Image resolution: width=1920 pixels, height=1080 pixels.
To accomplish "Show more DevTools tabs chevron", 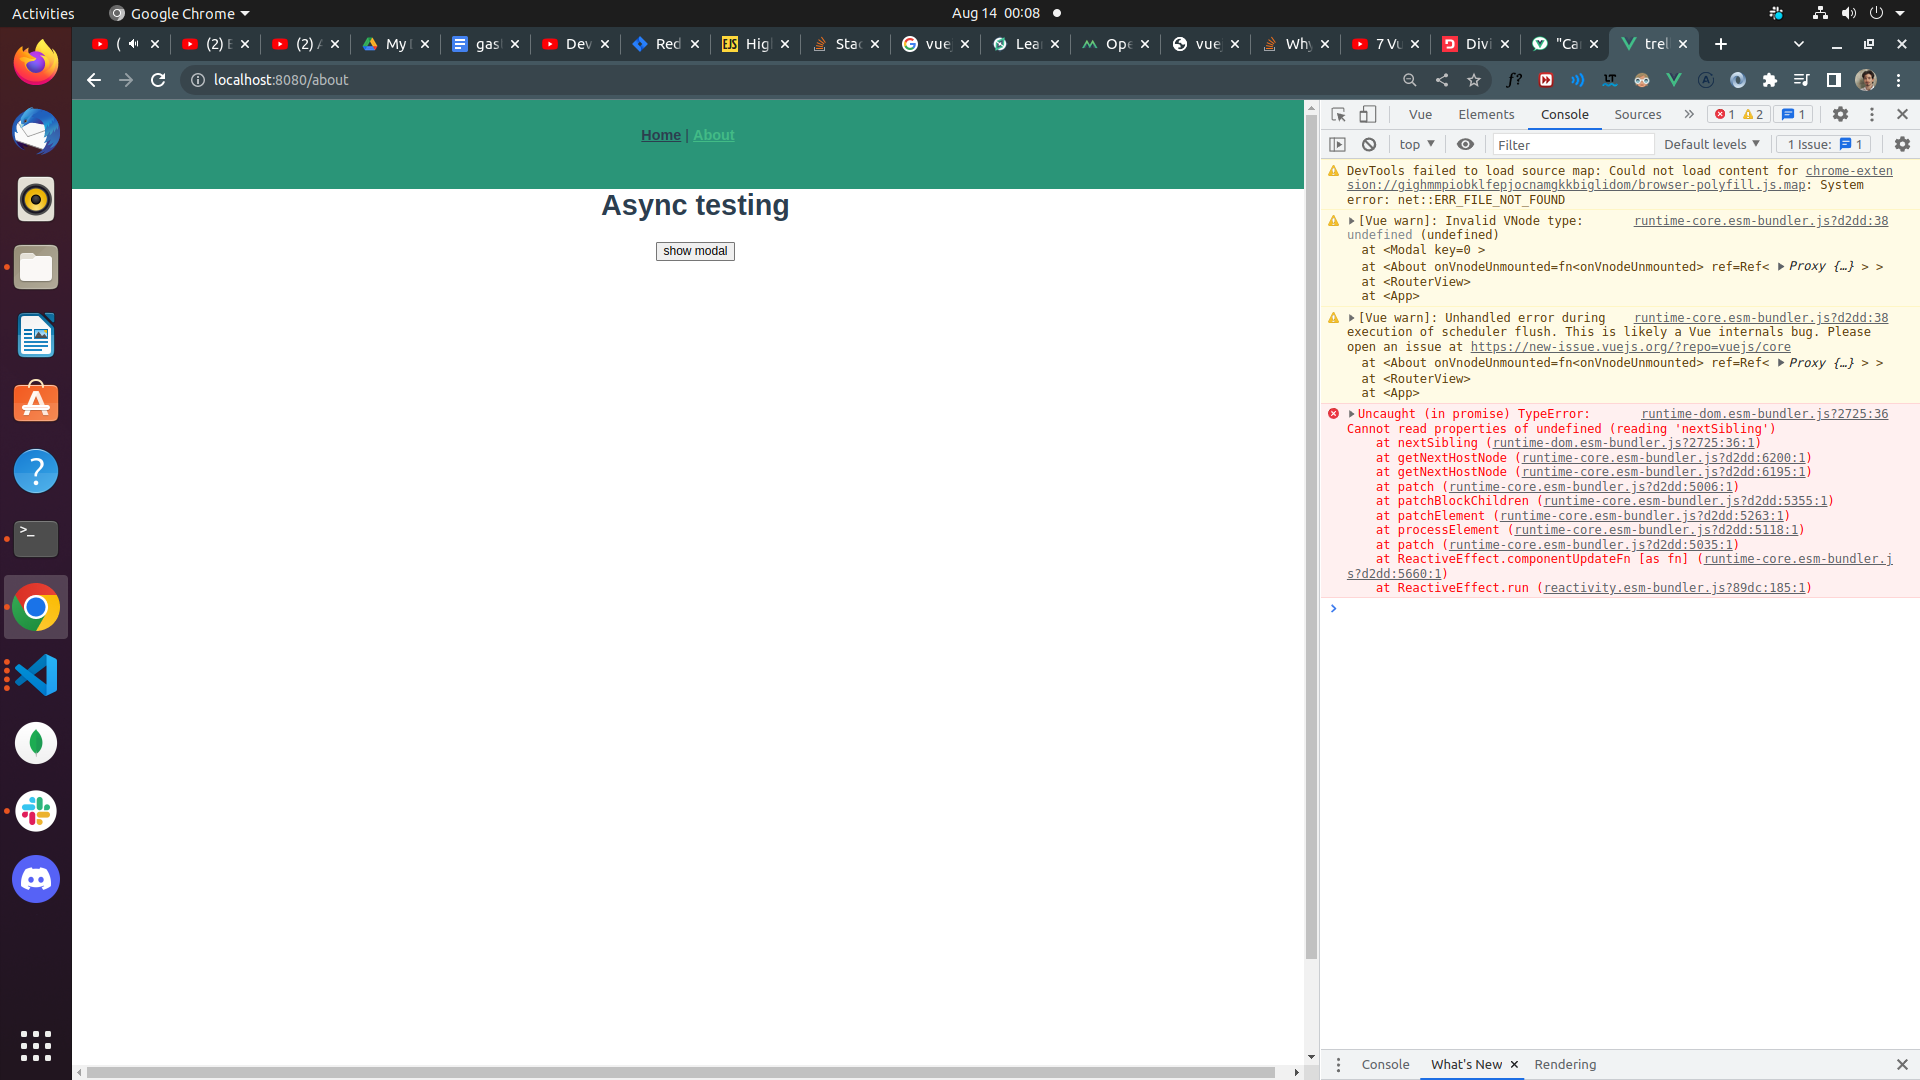I will click(x=1689, y=114).
